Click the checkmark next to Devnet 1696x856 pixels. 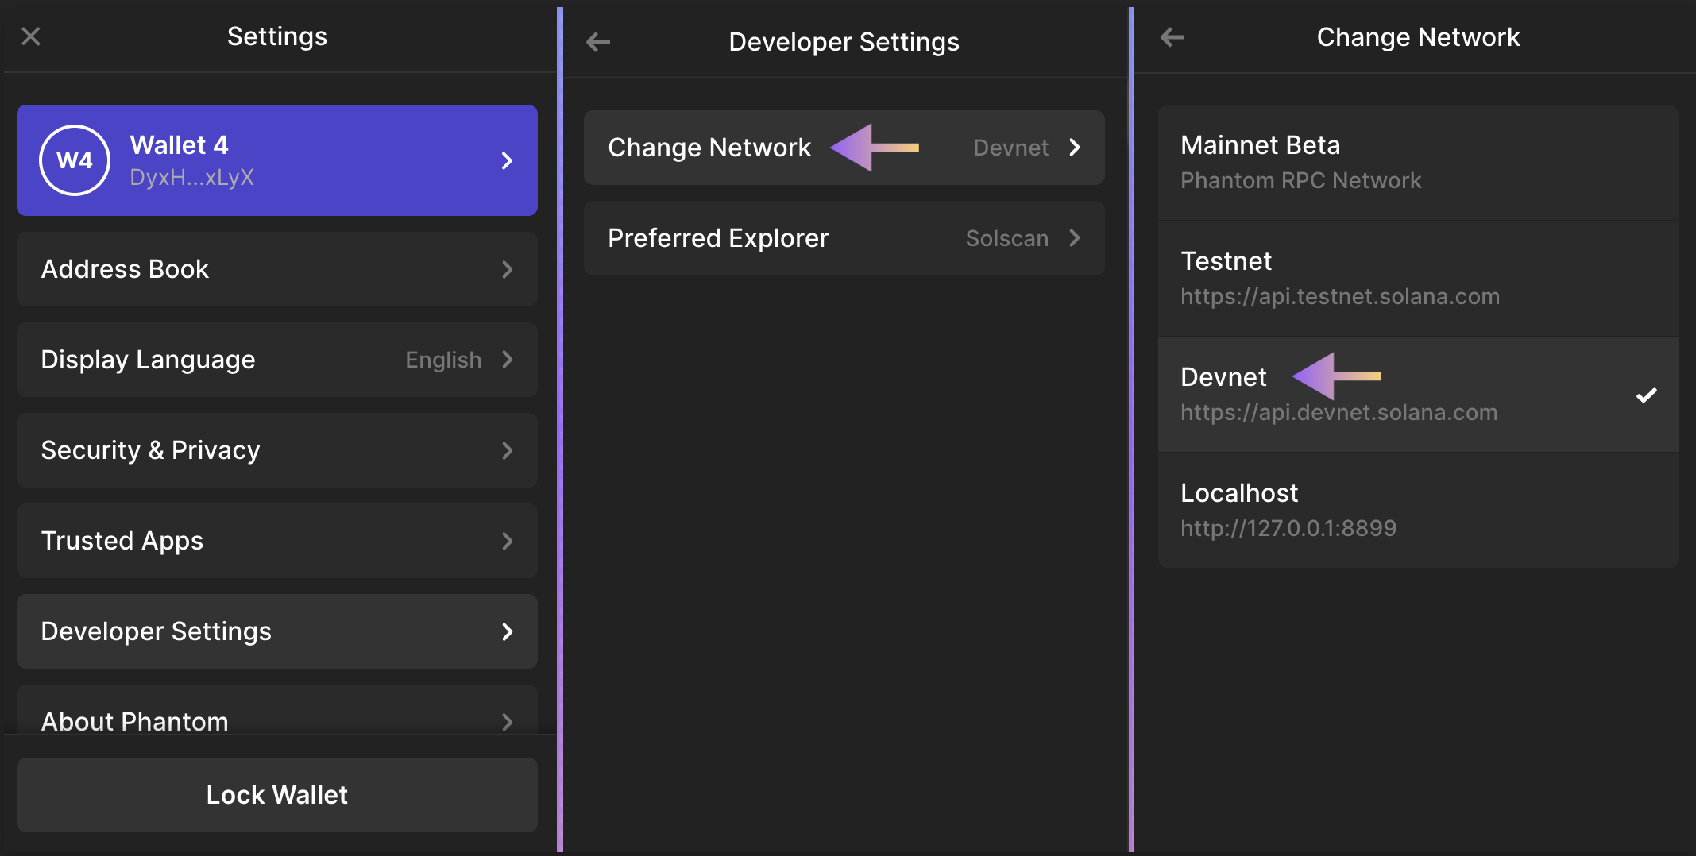[x=1645, y=395]
